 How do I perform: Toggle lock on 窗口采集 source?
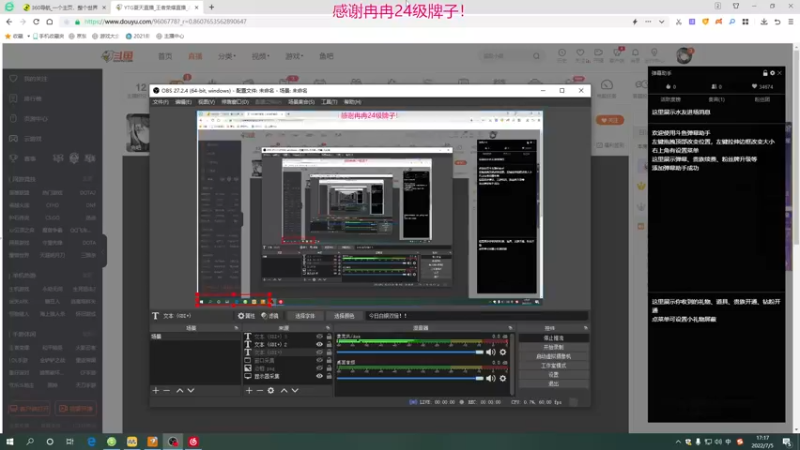click(x=329, y=360)
